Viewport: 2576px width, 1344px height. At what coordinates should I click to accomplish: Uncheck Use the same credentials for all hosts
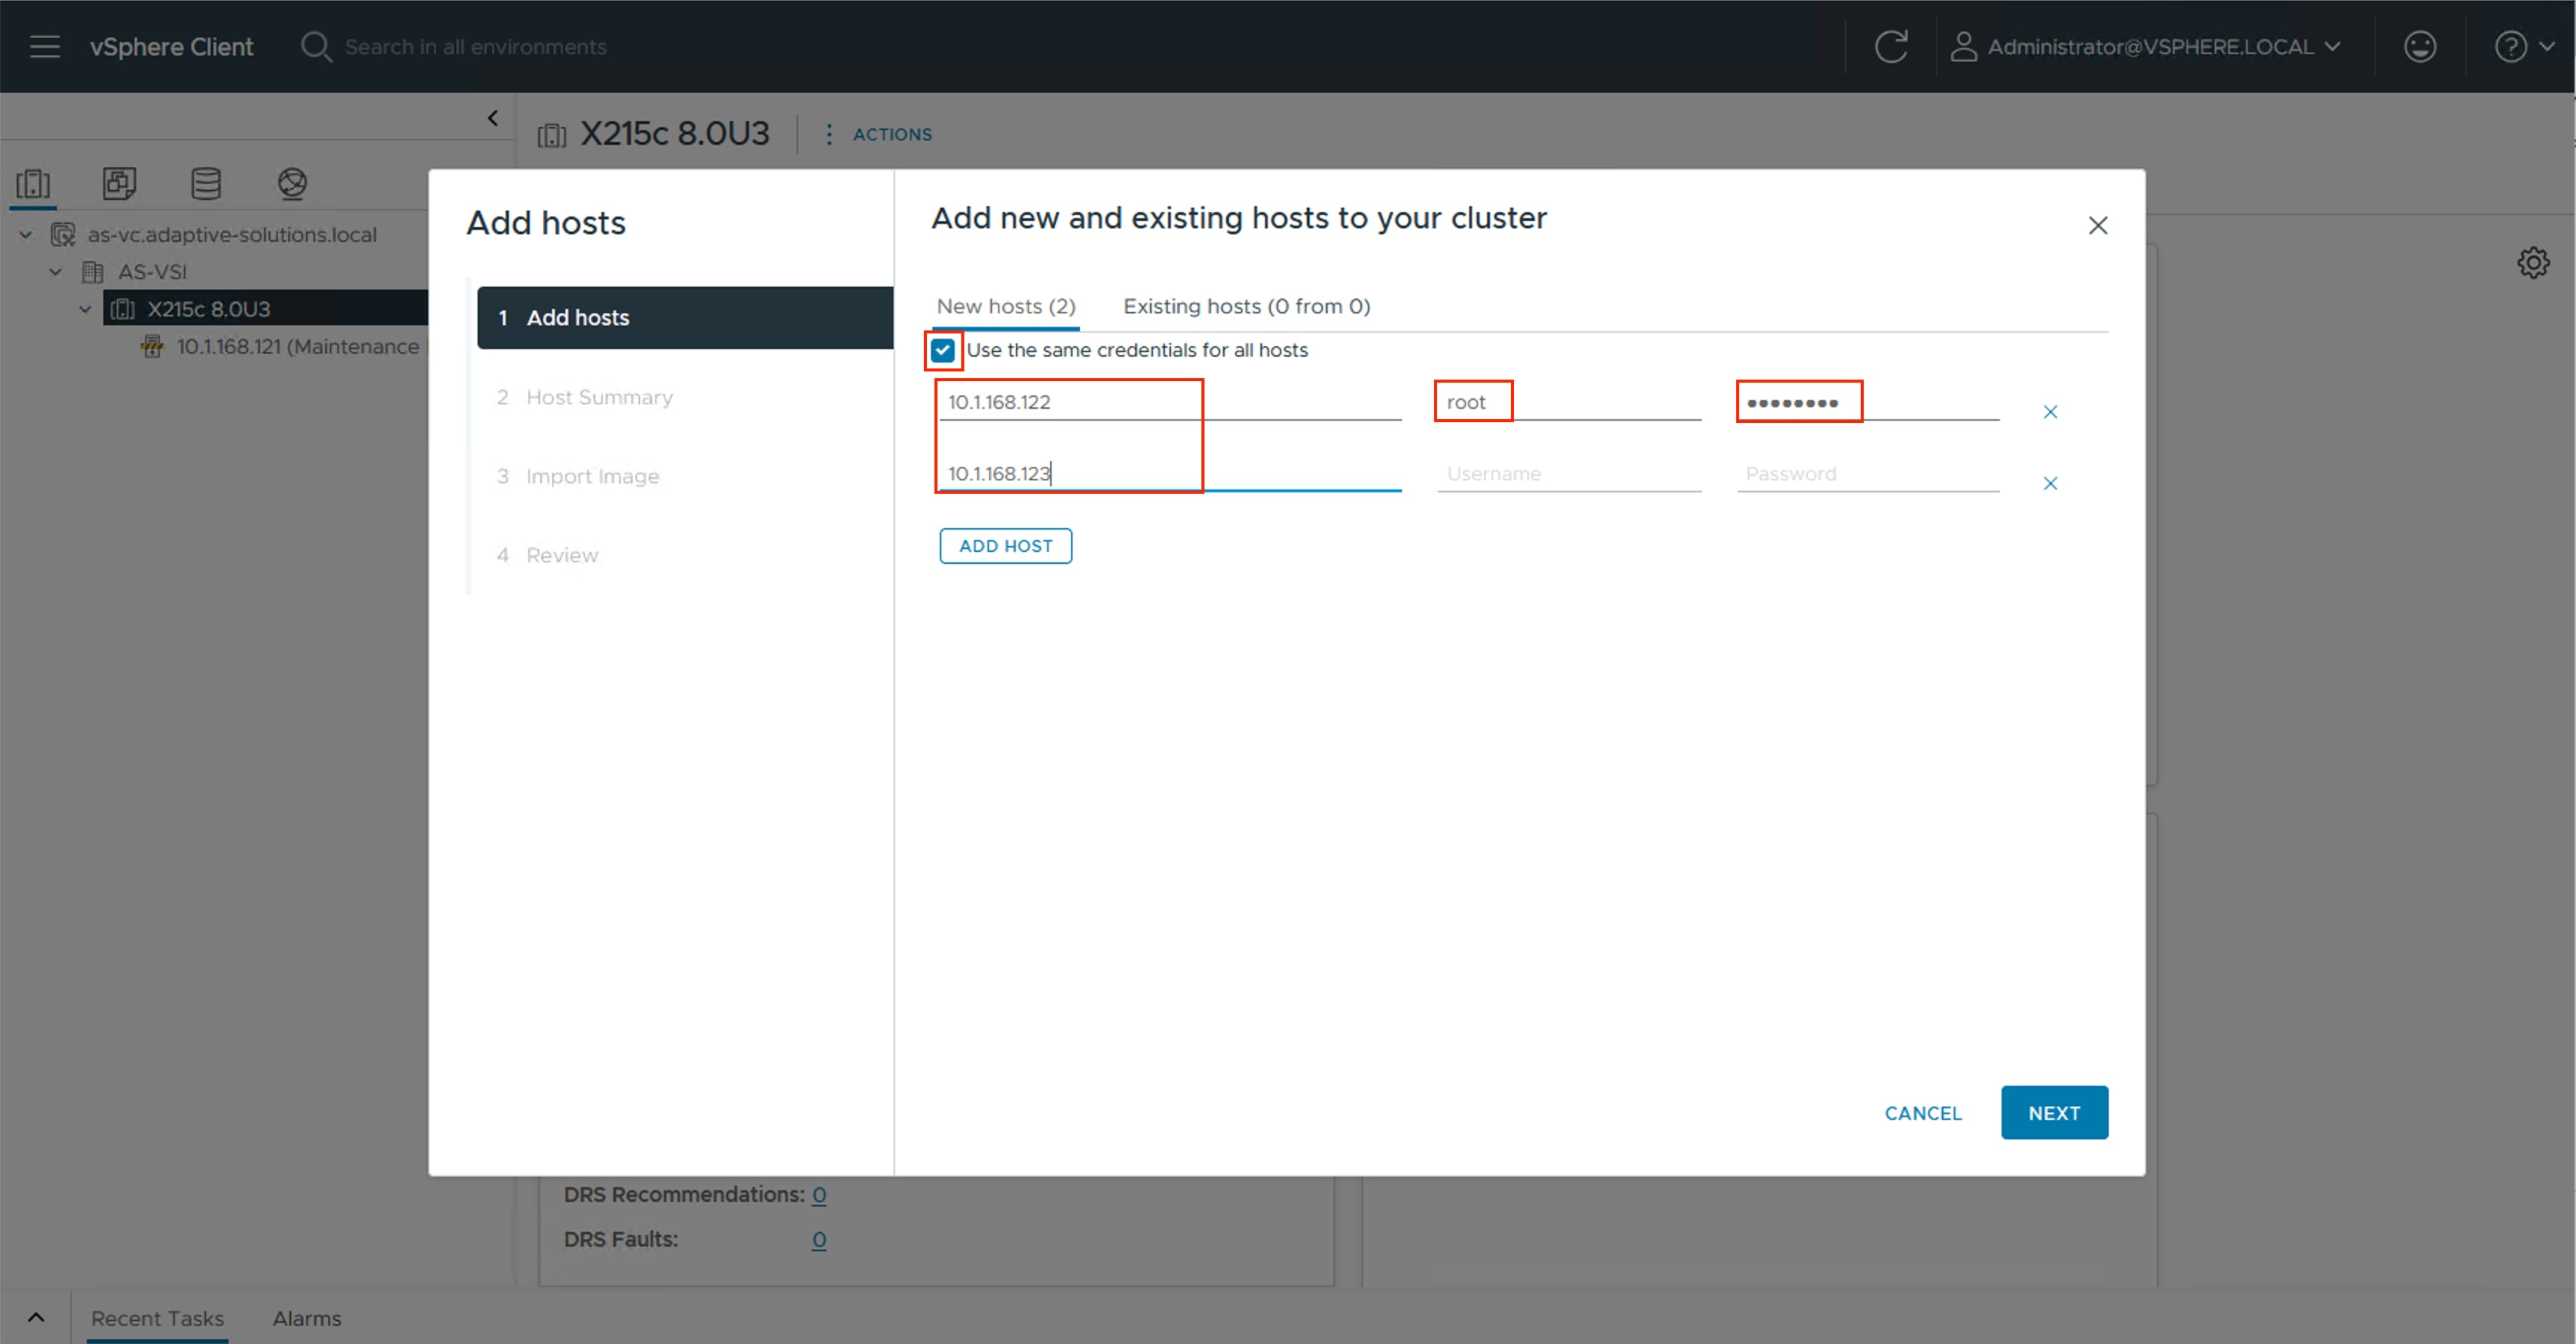(942, 350)
